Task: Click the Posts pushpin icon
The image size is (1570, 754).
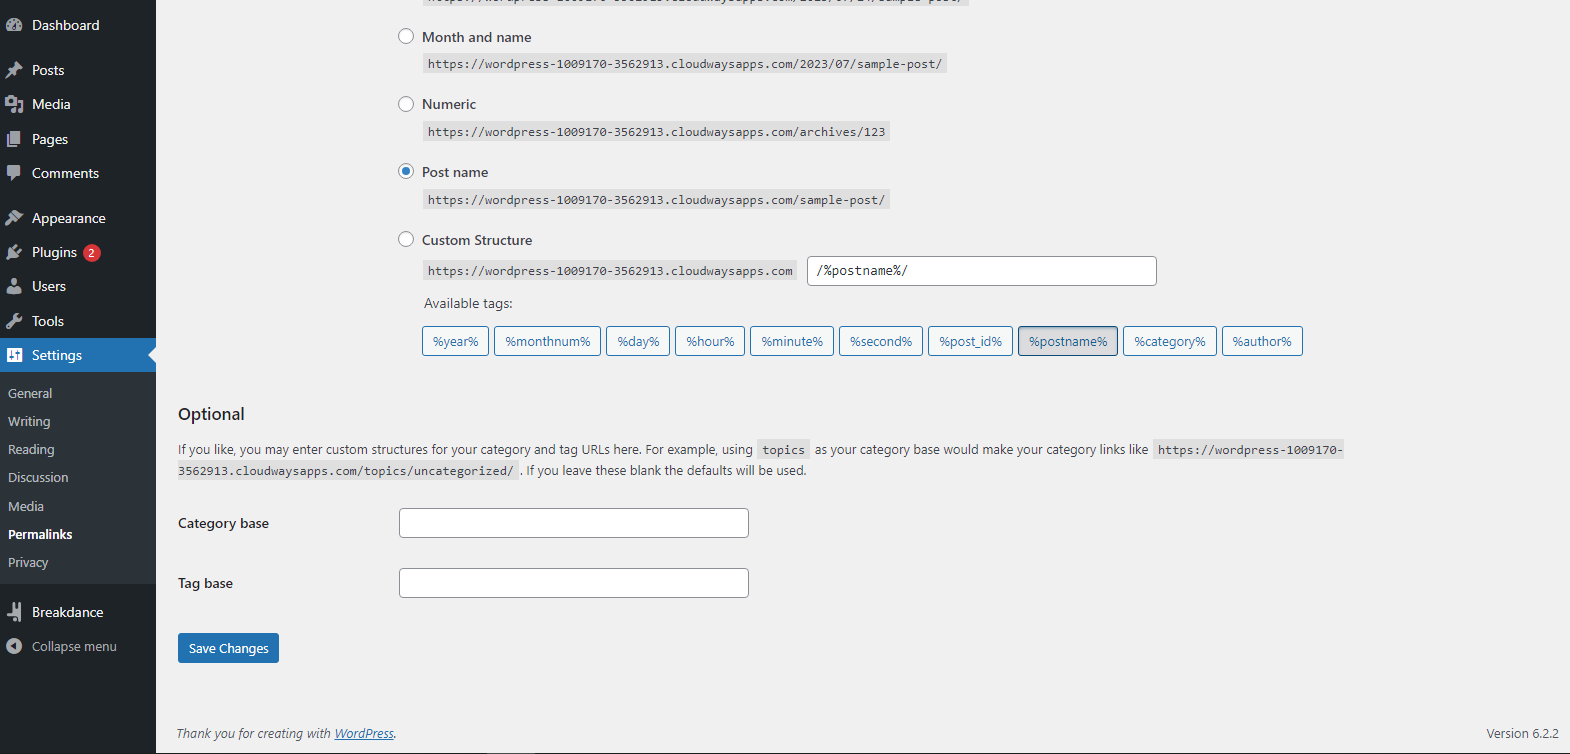Action: pyautogui.click(x=14, y=70)
